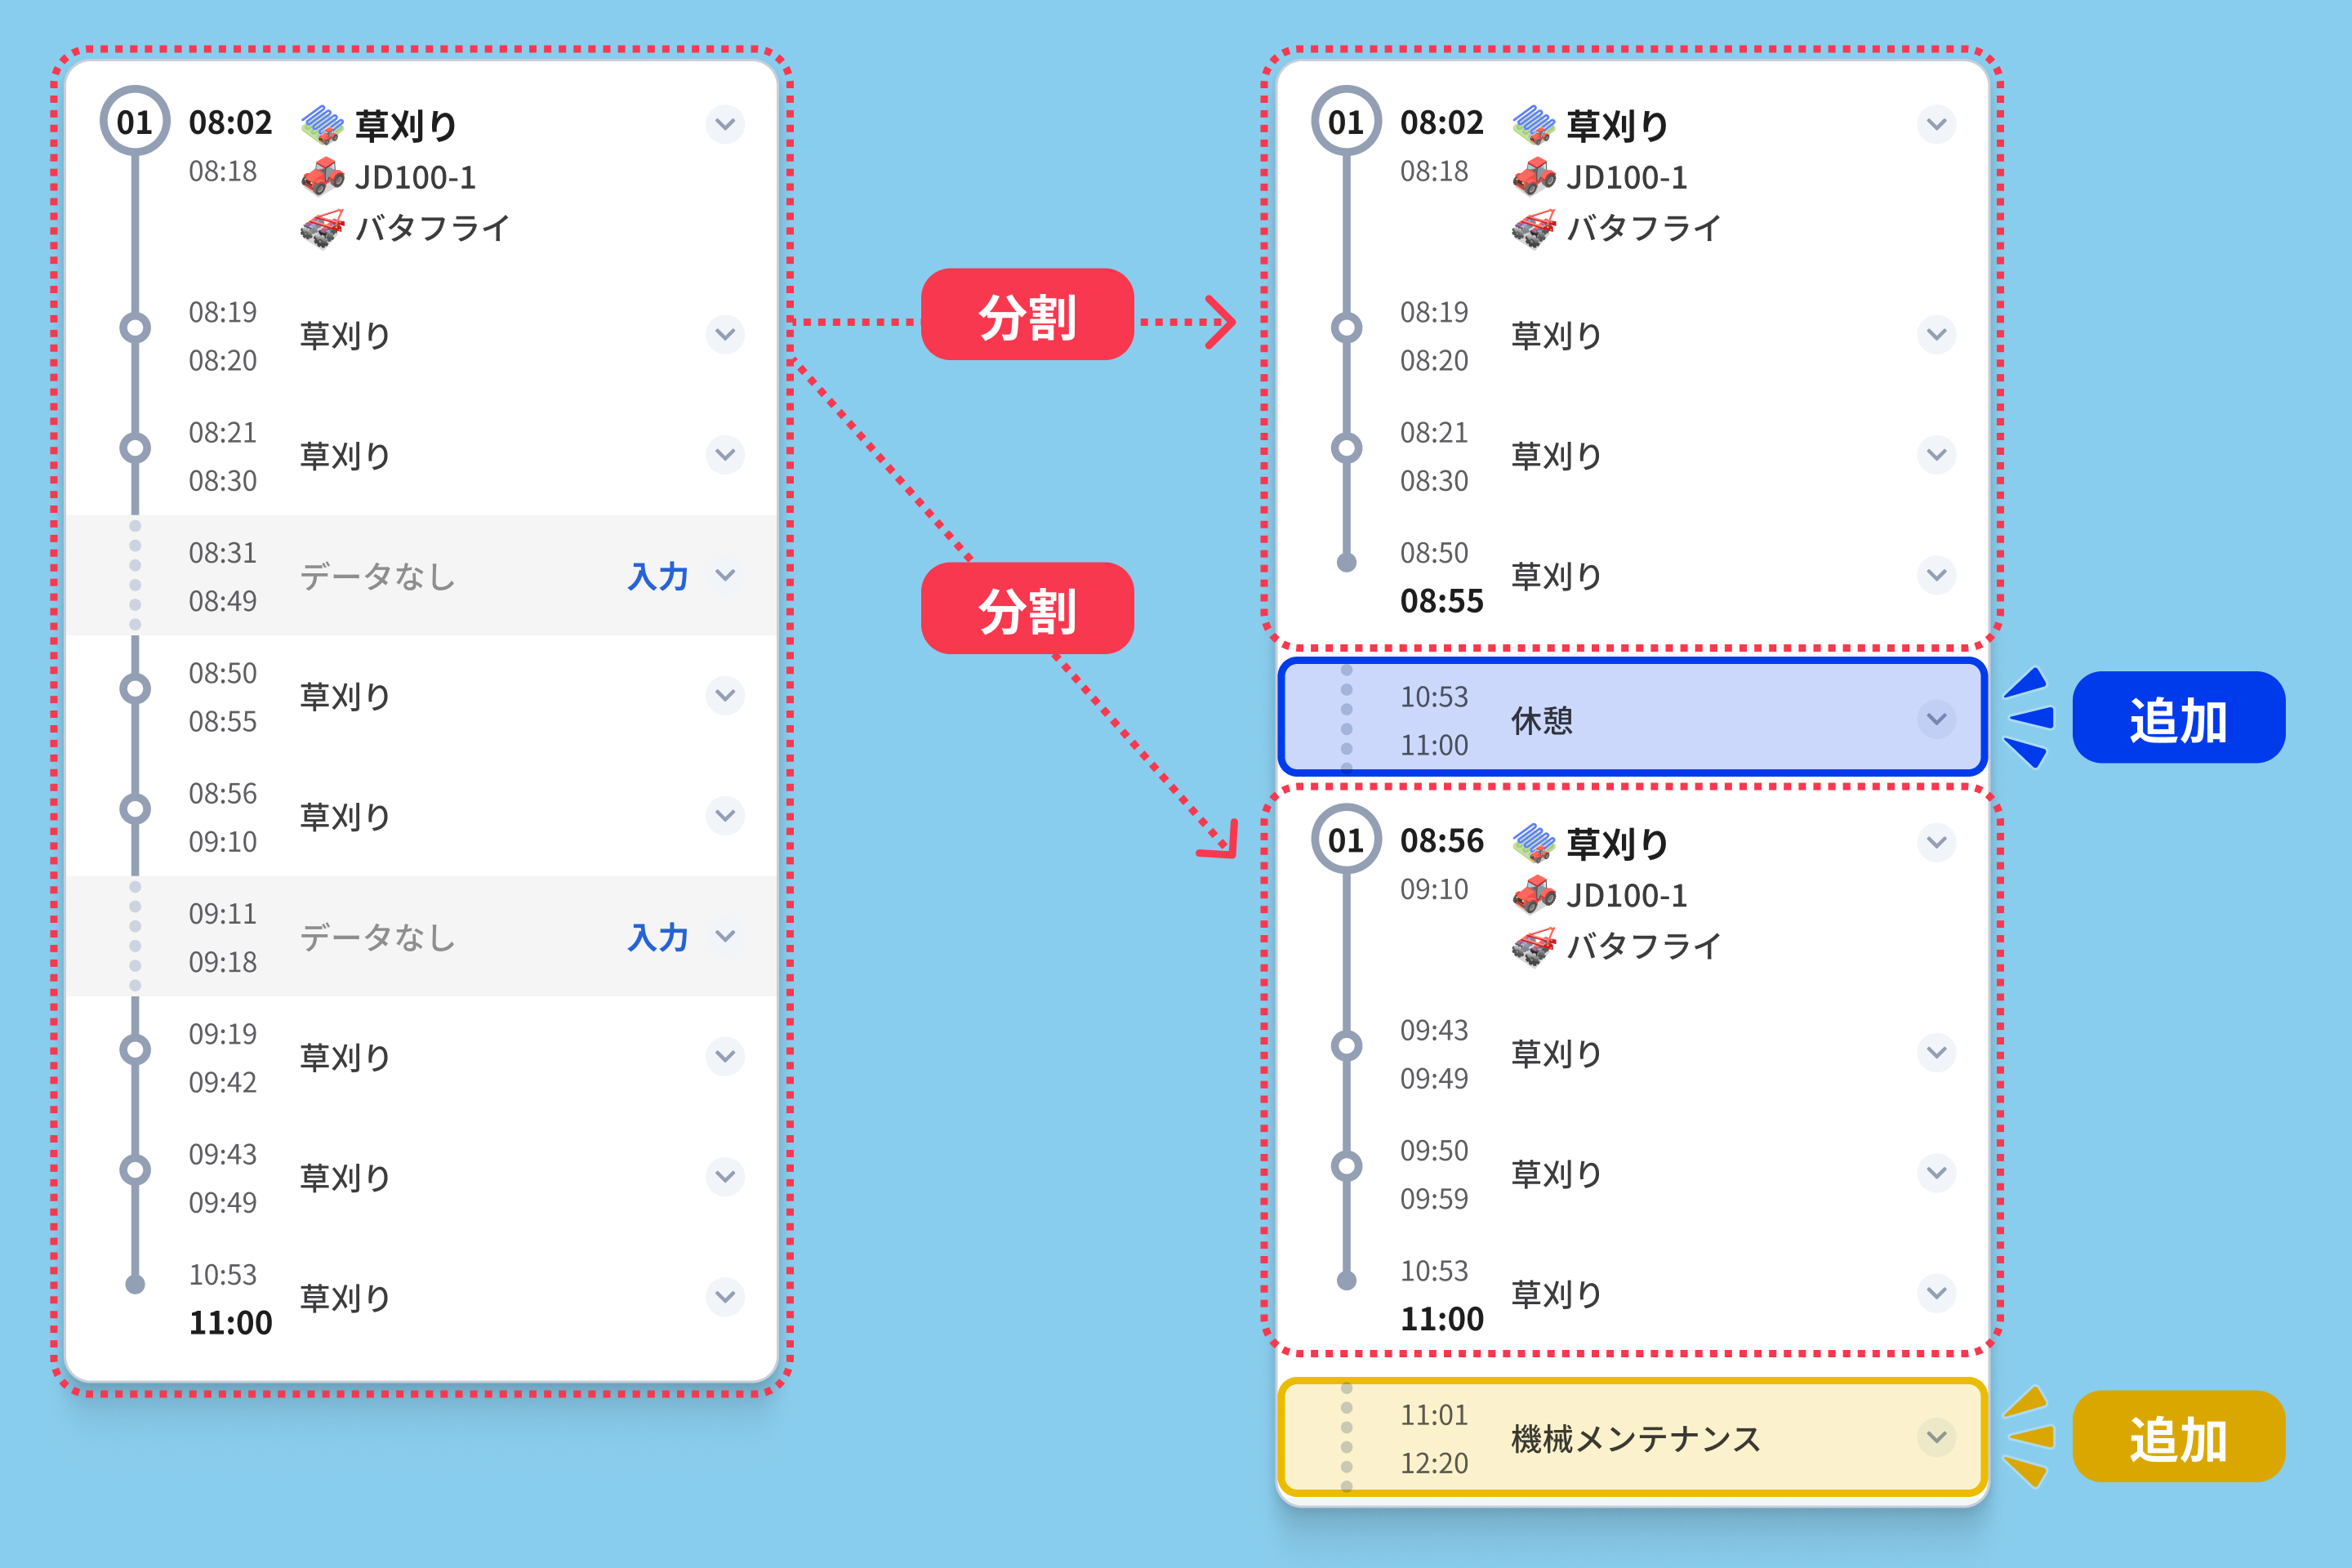Click JD100-1 text in the left panel

[415, 177]
